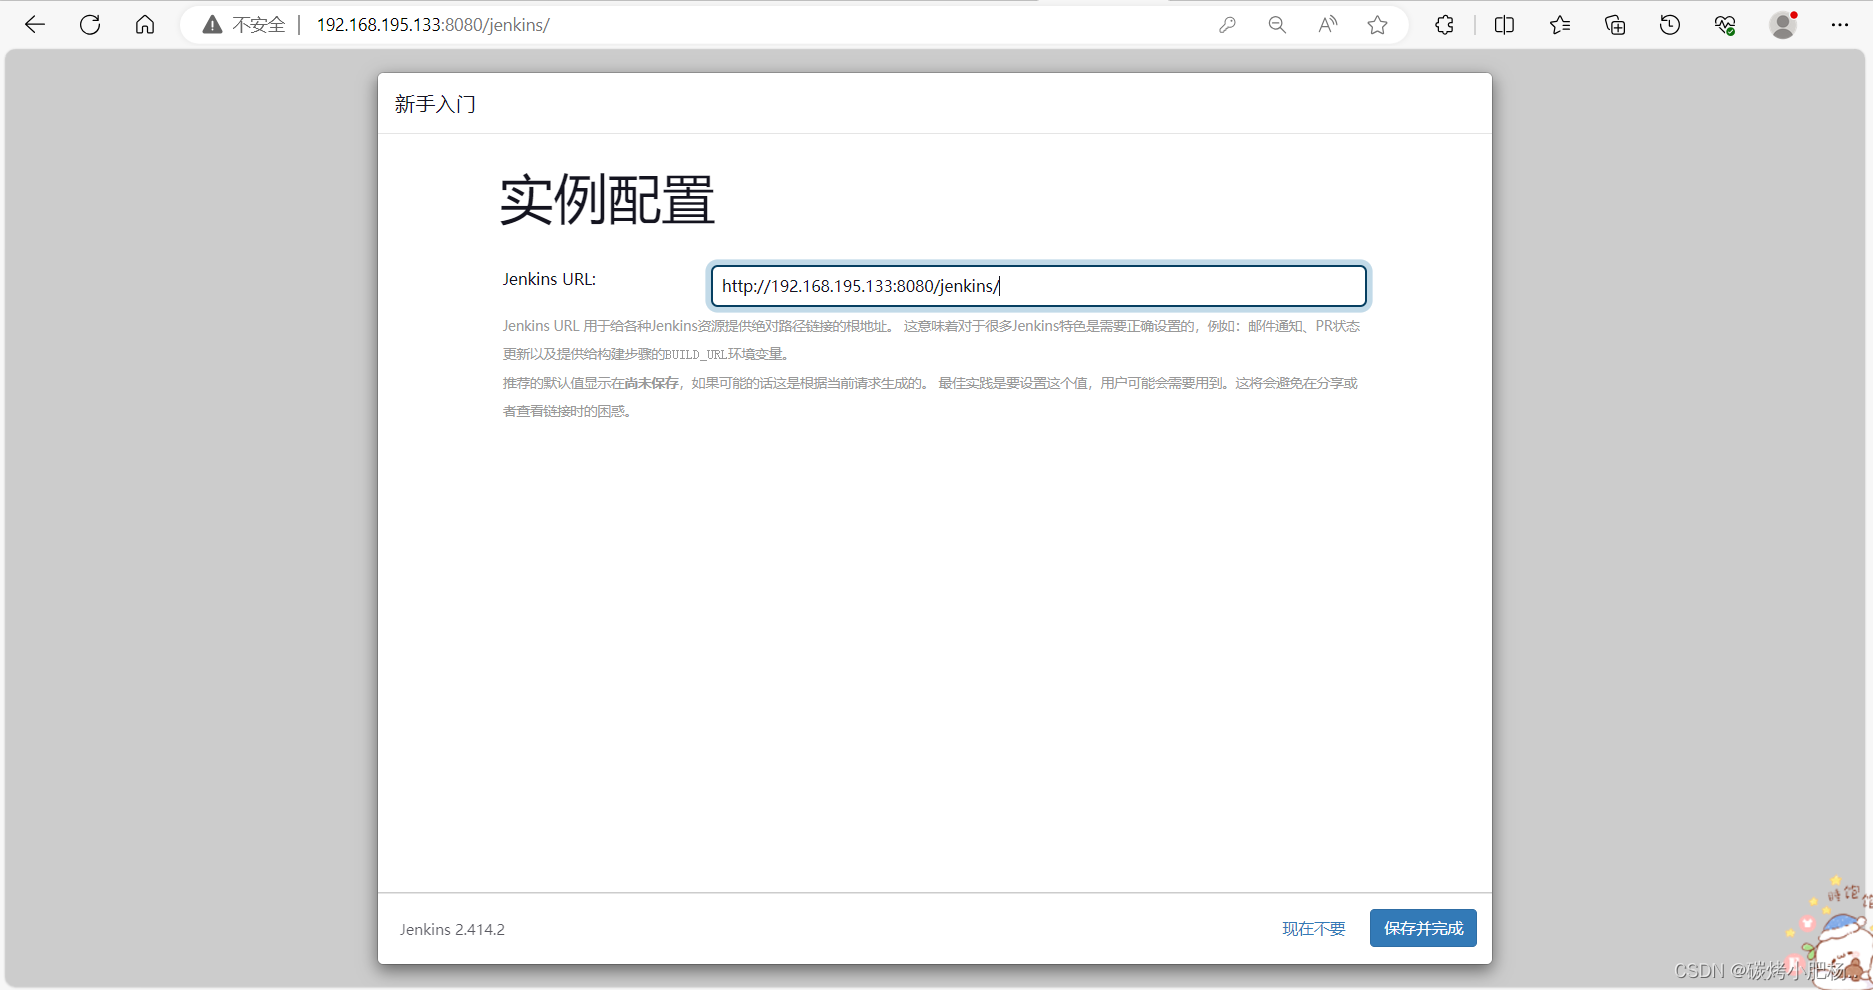Start Read aloud for the page
The image size is (1873, 990).
1327,24
